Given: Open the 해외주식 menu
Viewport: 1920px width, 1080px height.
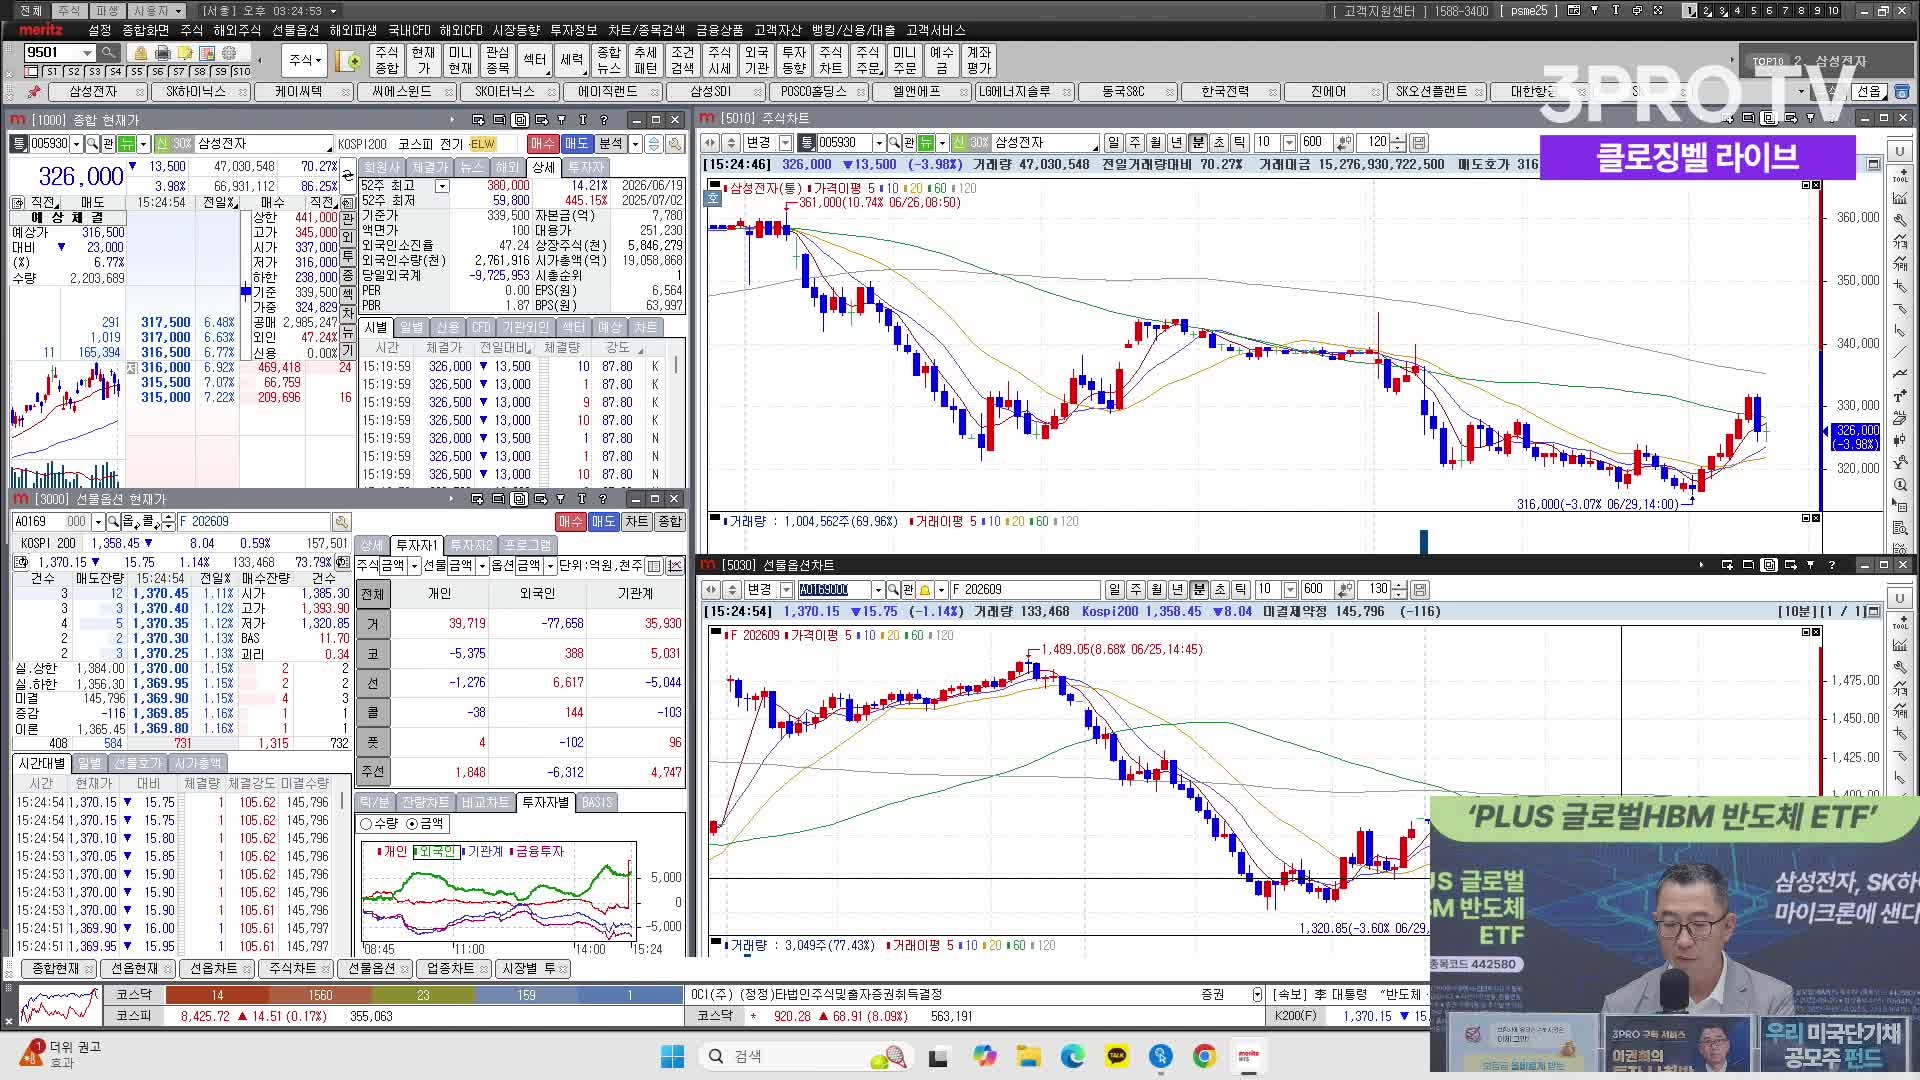Looking at the screenshot, I should coord(237,31).
